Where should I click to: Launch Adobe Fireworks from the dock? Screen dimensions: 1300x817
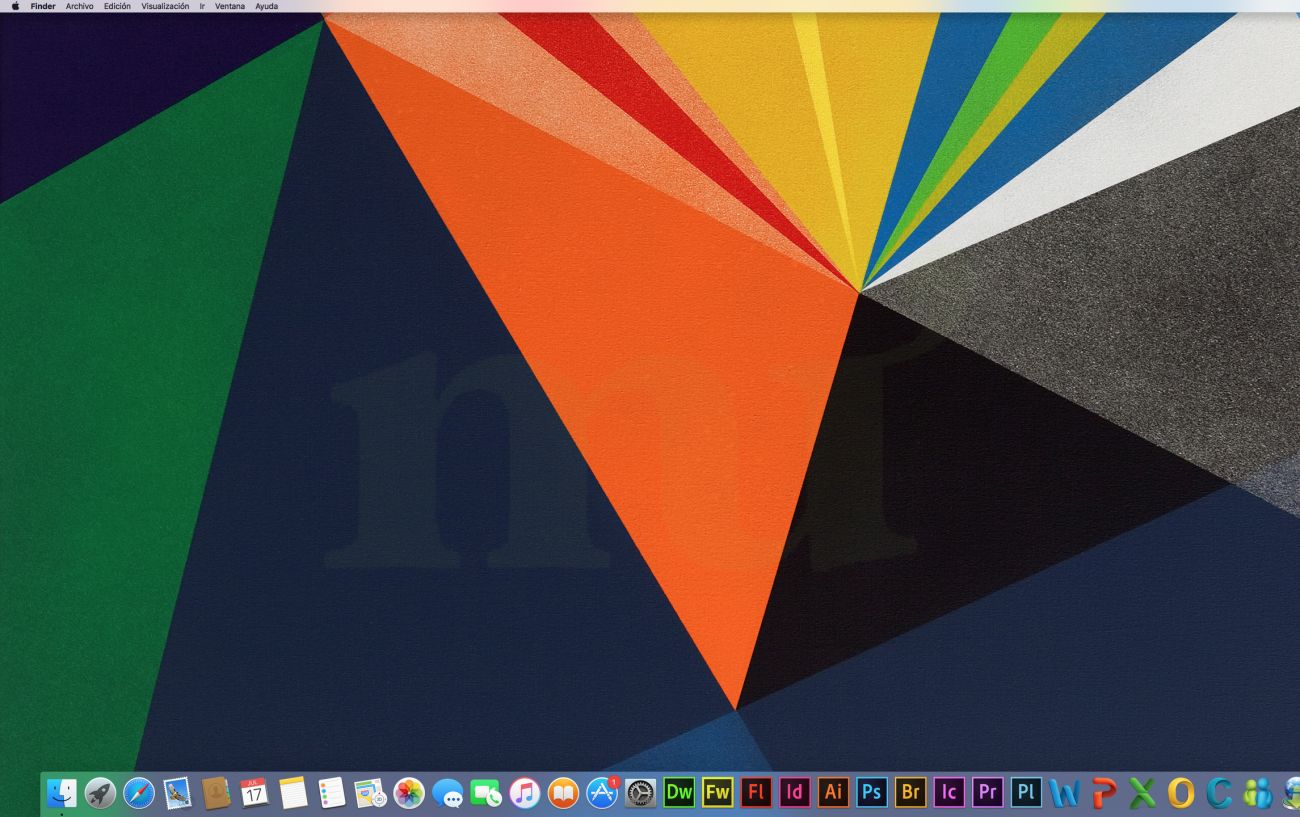coord(717,793)
